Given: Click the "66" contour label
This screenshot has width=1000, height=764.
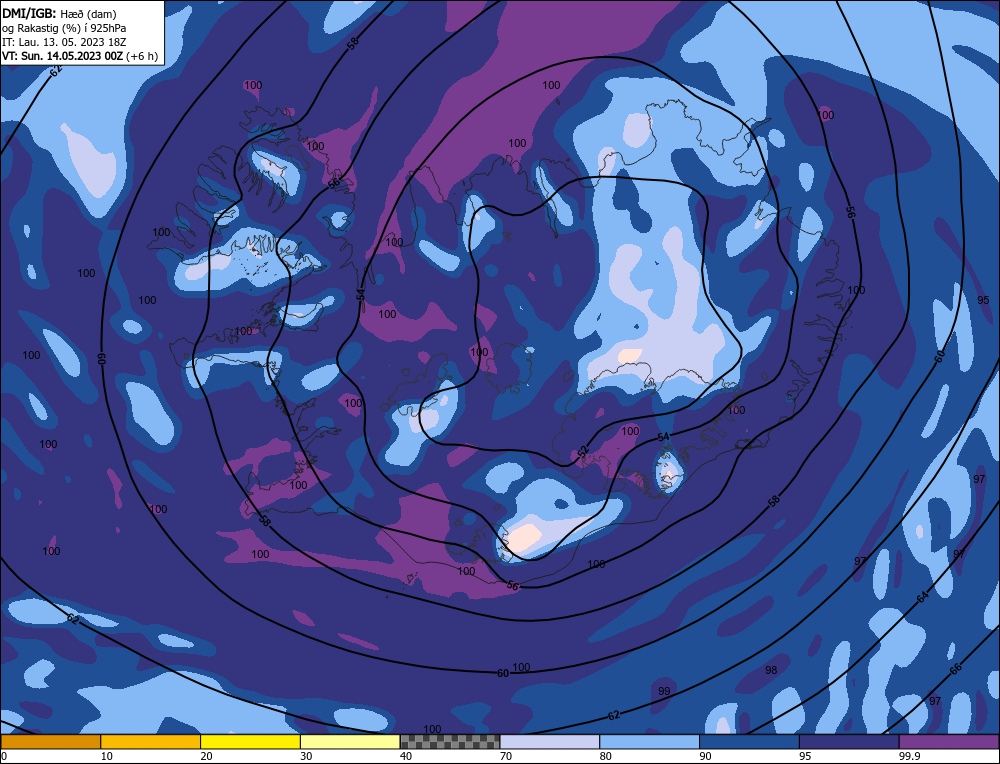Looking at the screenshot, I should (x=955, y=669).
